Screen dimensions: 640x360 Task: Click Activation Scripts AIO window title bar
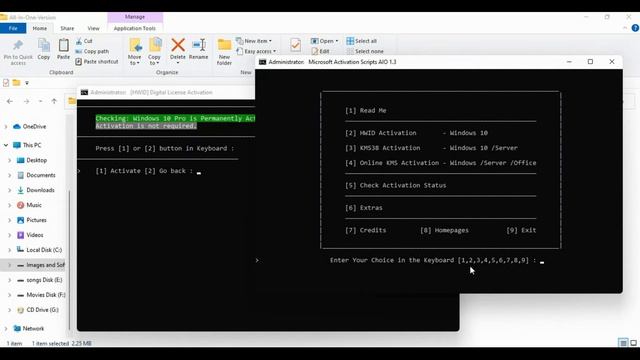tap(439, 62)
